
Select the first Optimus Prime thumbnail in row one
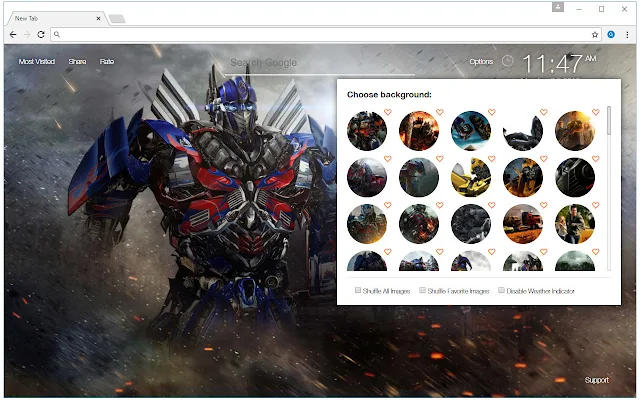tap(367, 131)
